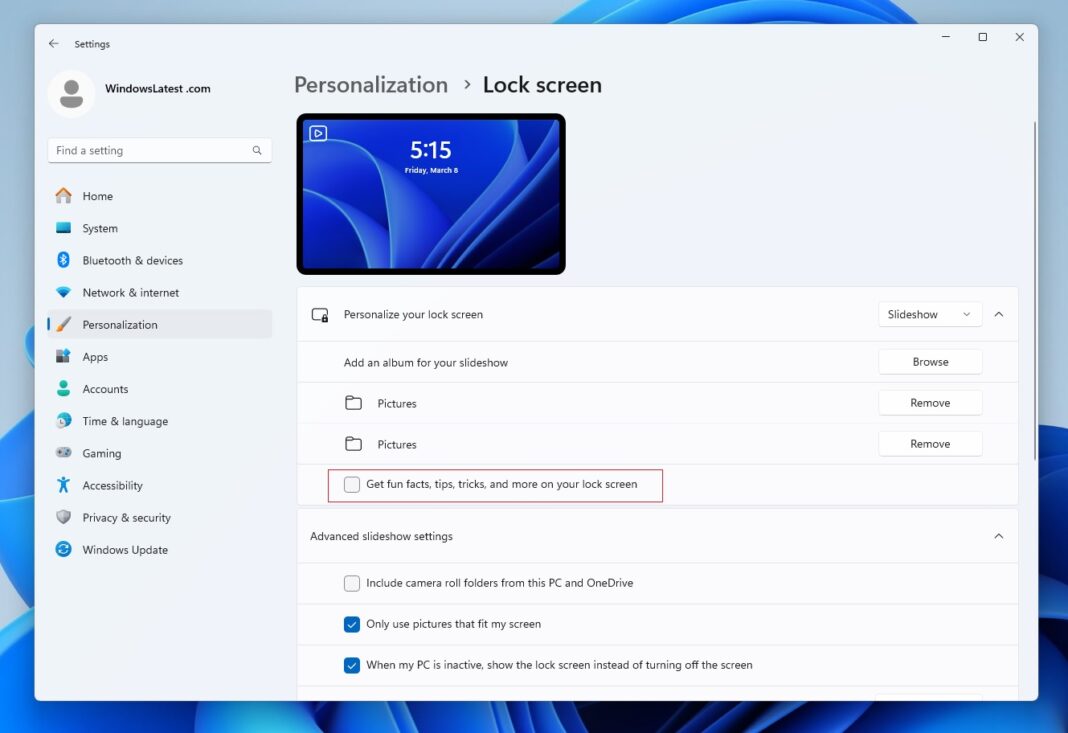The width and height of the screenshot is (1068, 733).
Task: Collapse Advanced slideshow settings
Action: [999, 535]
